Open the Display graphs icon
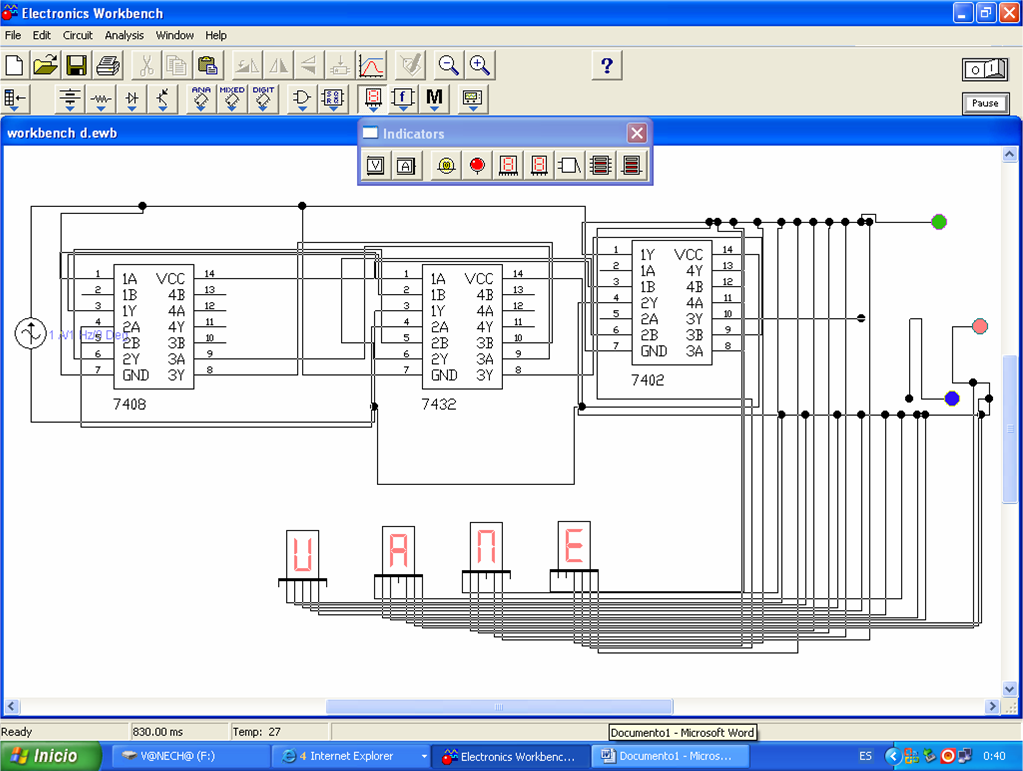This screenshot has width=1023, height=771. (x=371, y=66)
